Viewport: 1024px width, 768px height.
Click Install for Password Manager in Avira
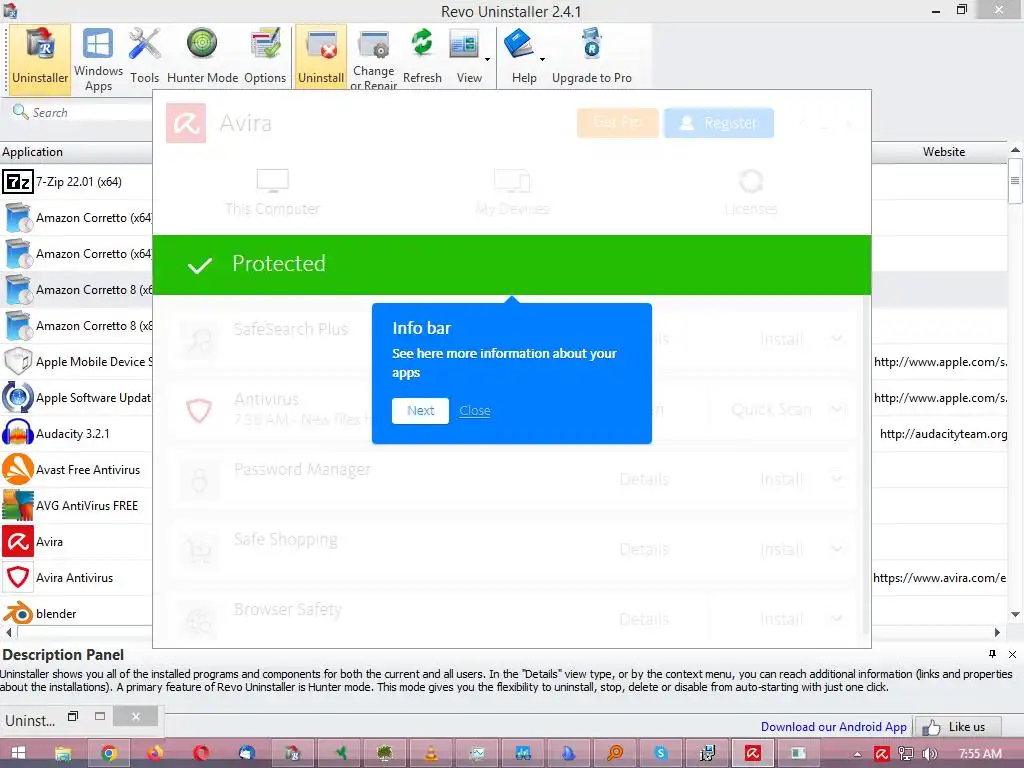[781, 479]
